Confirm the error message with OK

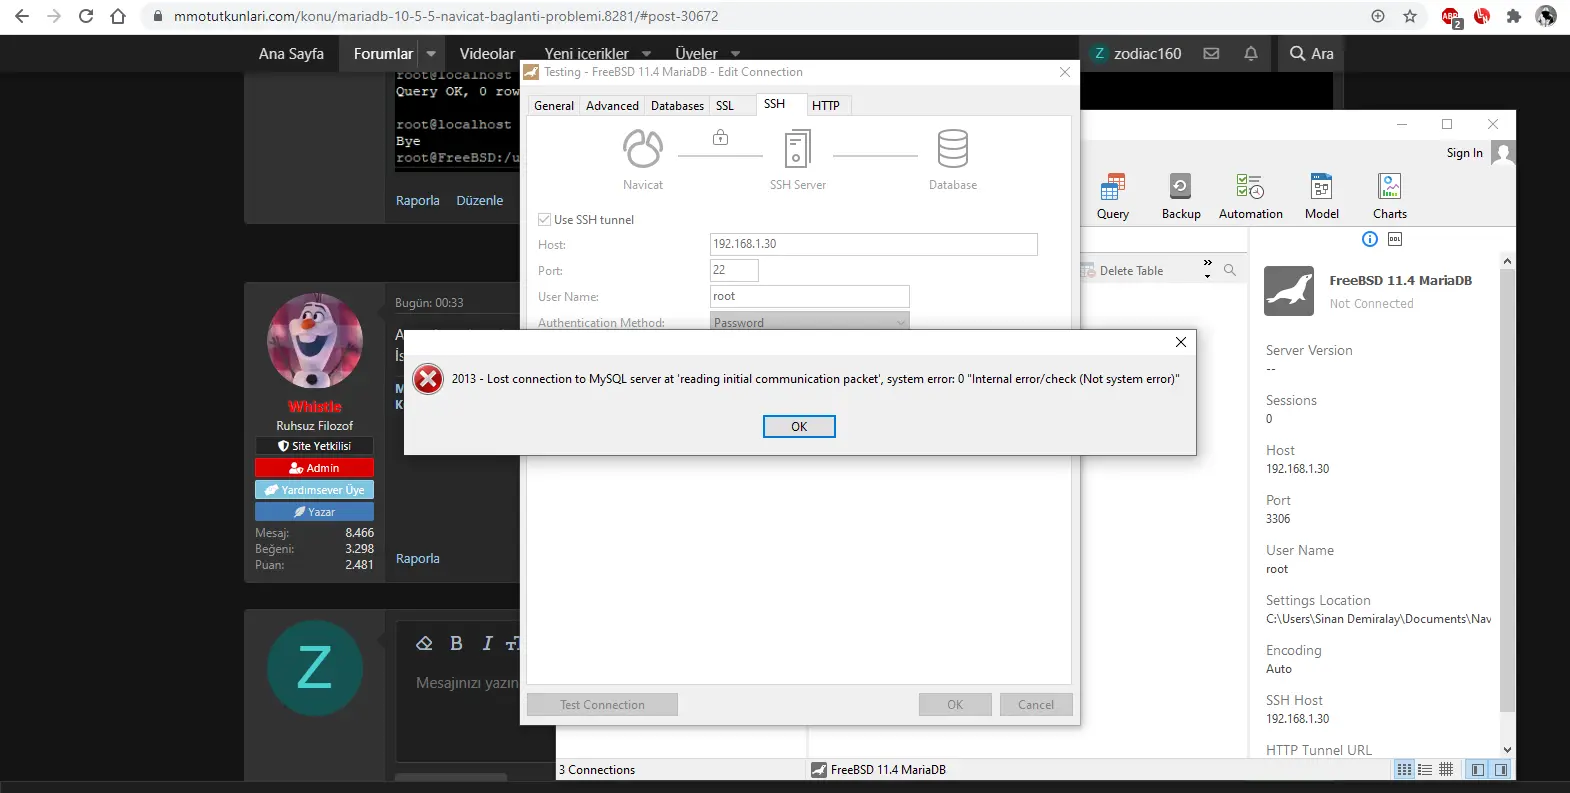799,426
